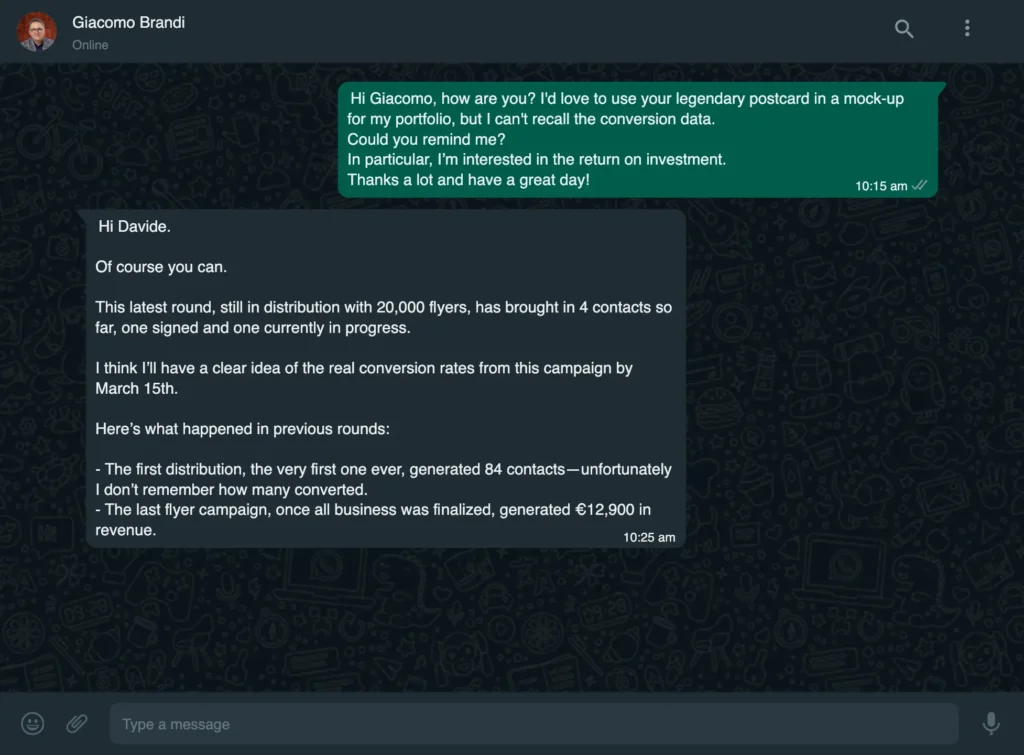Click the Online status text
Screen dimensions: 1024x755
pos(90,45)
